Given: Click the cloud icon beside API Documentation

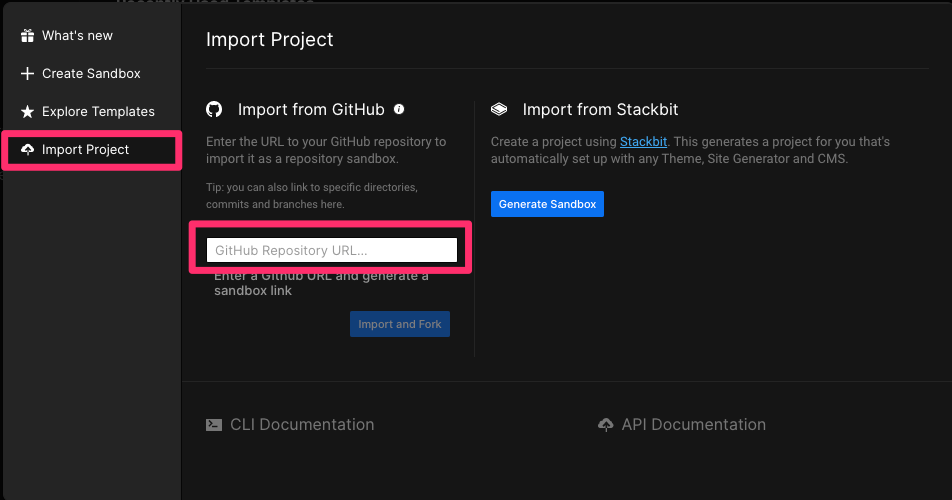Looking at the screenshot, I should point(605,425).
